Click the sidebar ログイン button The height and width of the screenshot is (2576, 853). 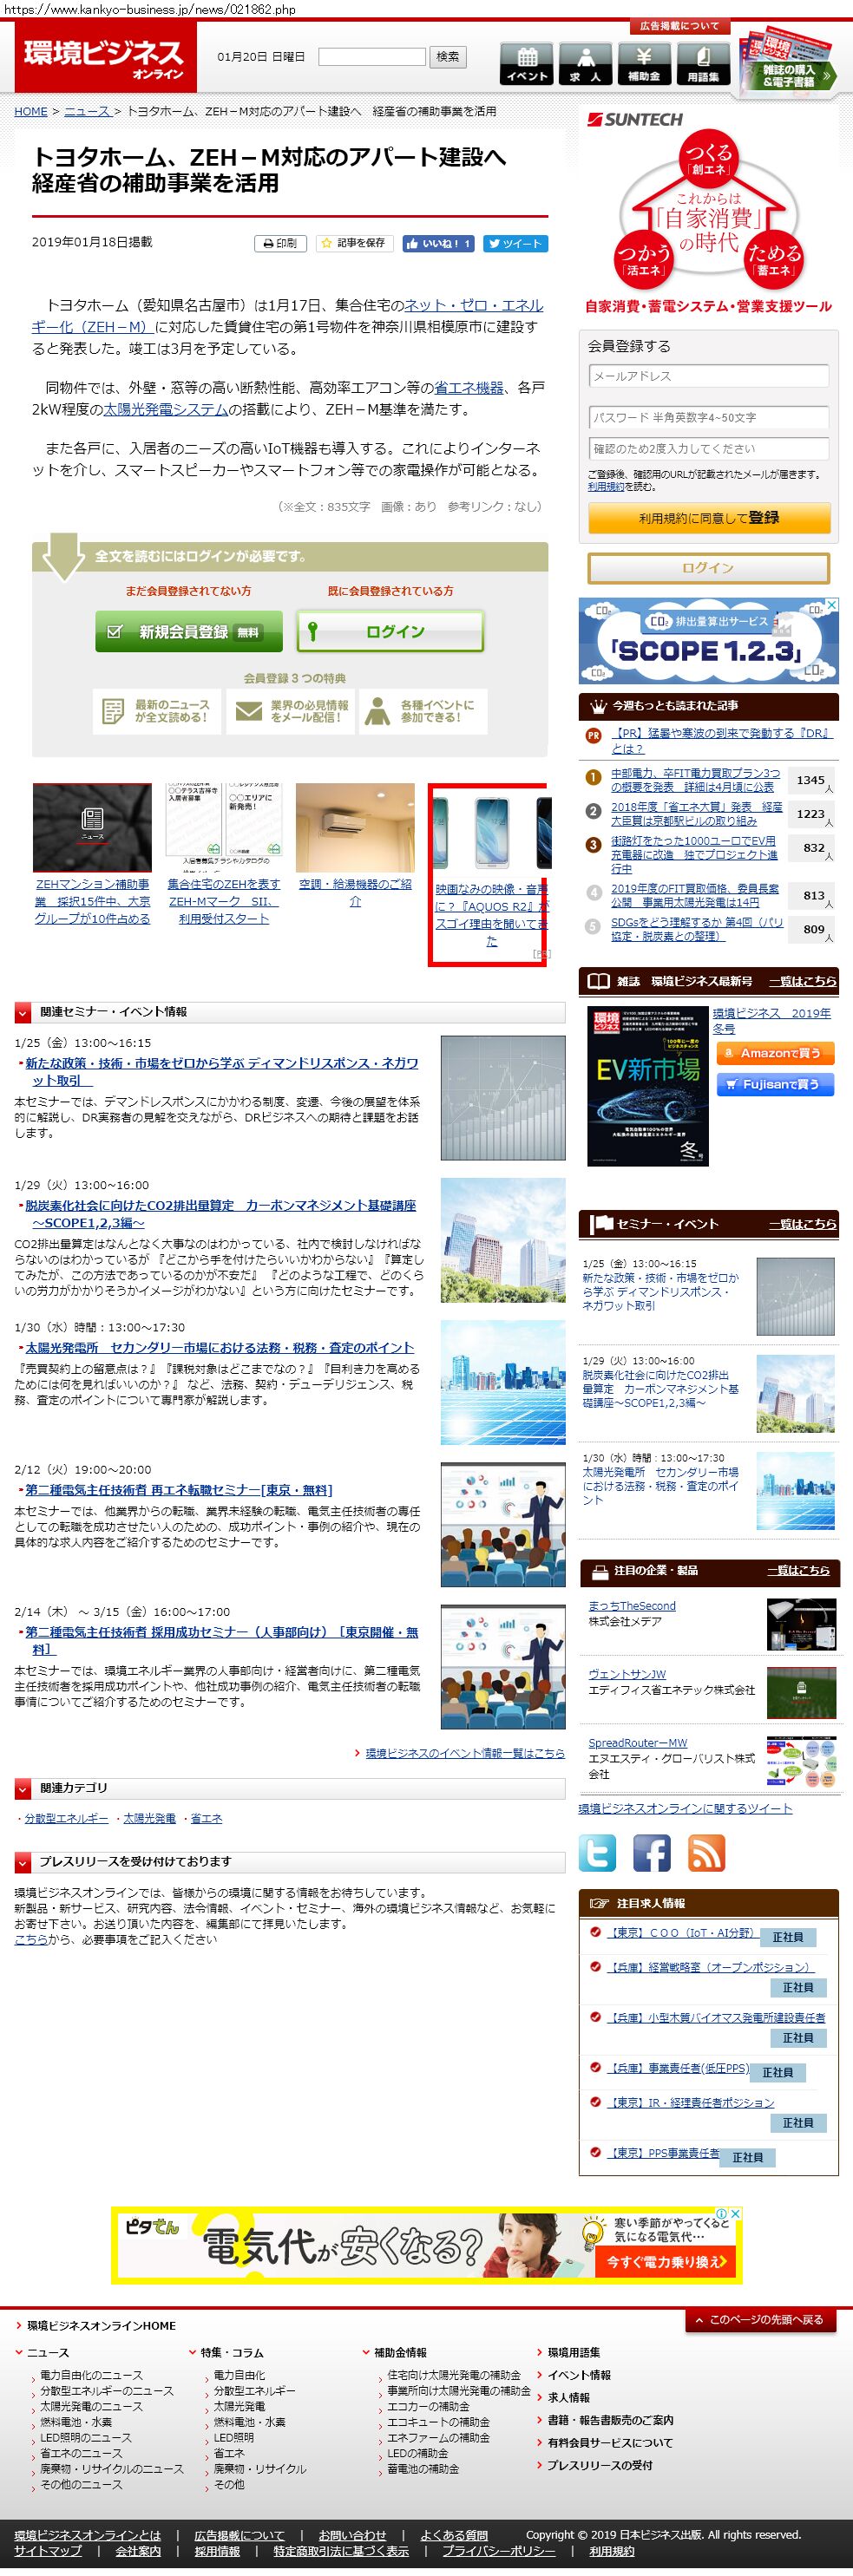click(x=708, y=568)
